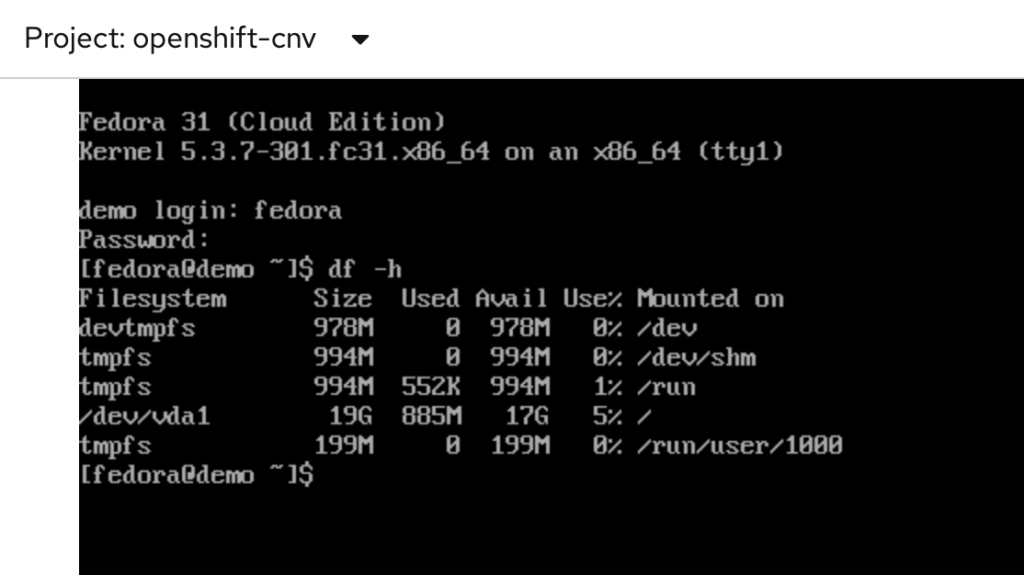This screenshot has height=575, width=1024.
Task: Click the 'demo login: fedora' line
Action: click(210, 211)
